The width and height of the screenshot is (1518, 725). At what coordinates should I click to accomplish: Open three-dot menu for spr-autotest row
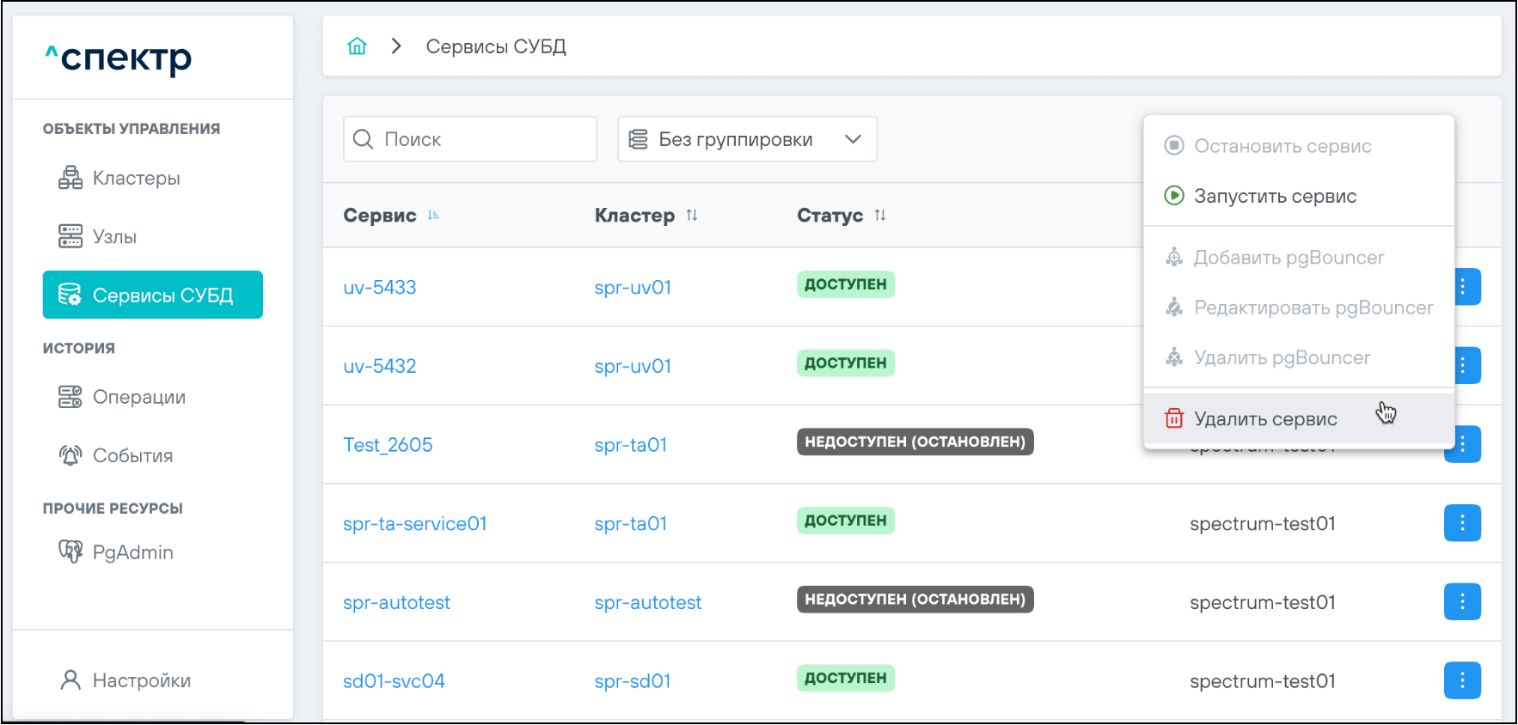point(1462,602)
